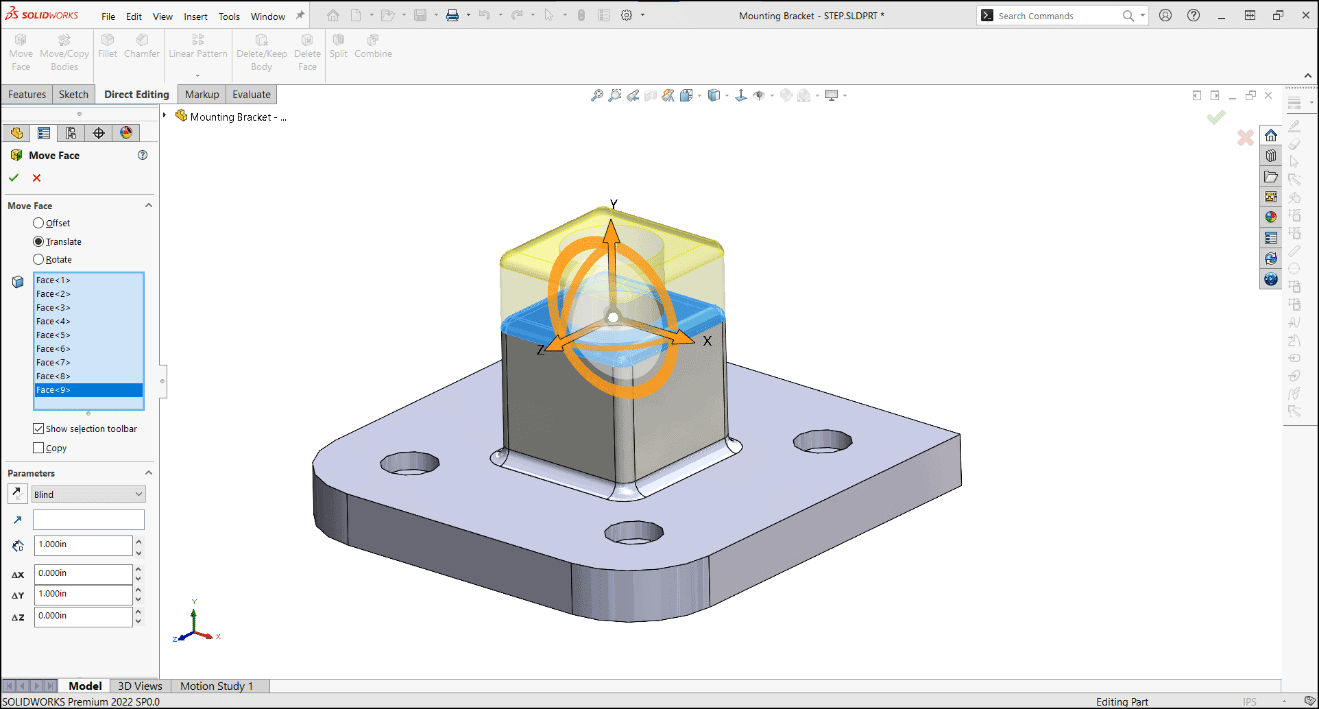The height and width of the screenshot is (709, 1319).
Task: Open File menu
Action: tap(108, 17)
